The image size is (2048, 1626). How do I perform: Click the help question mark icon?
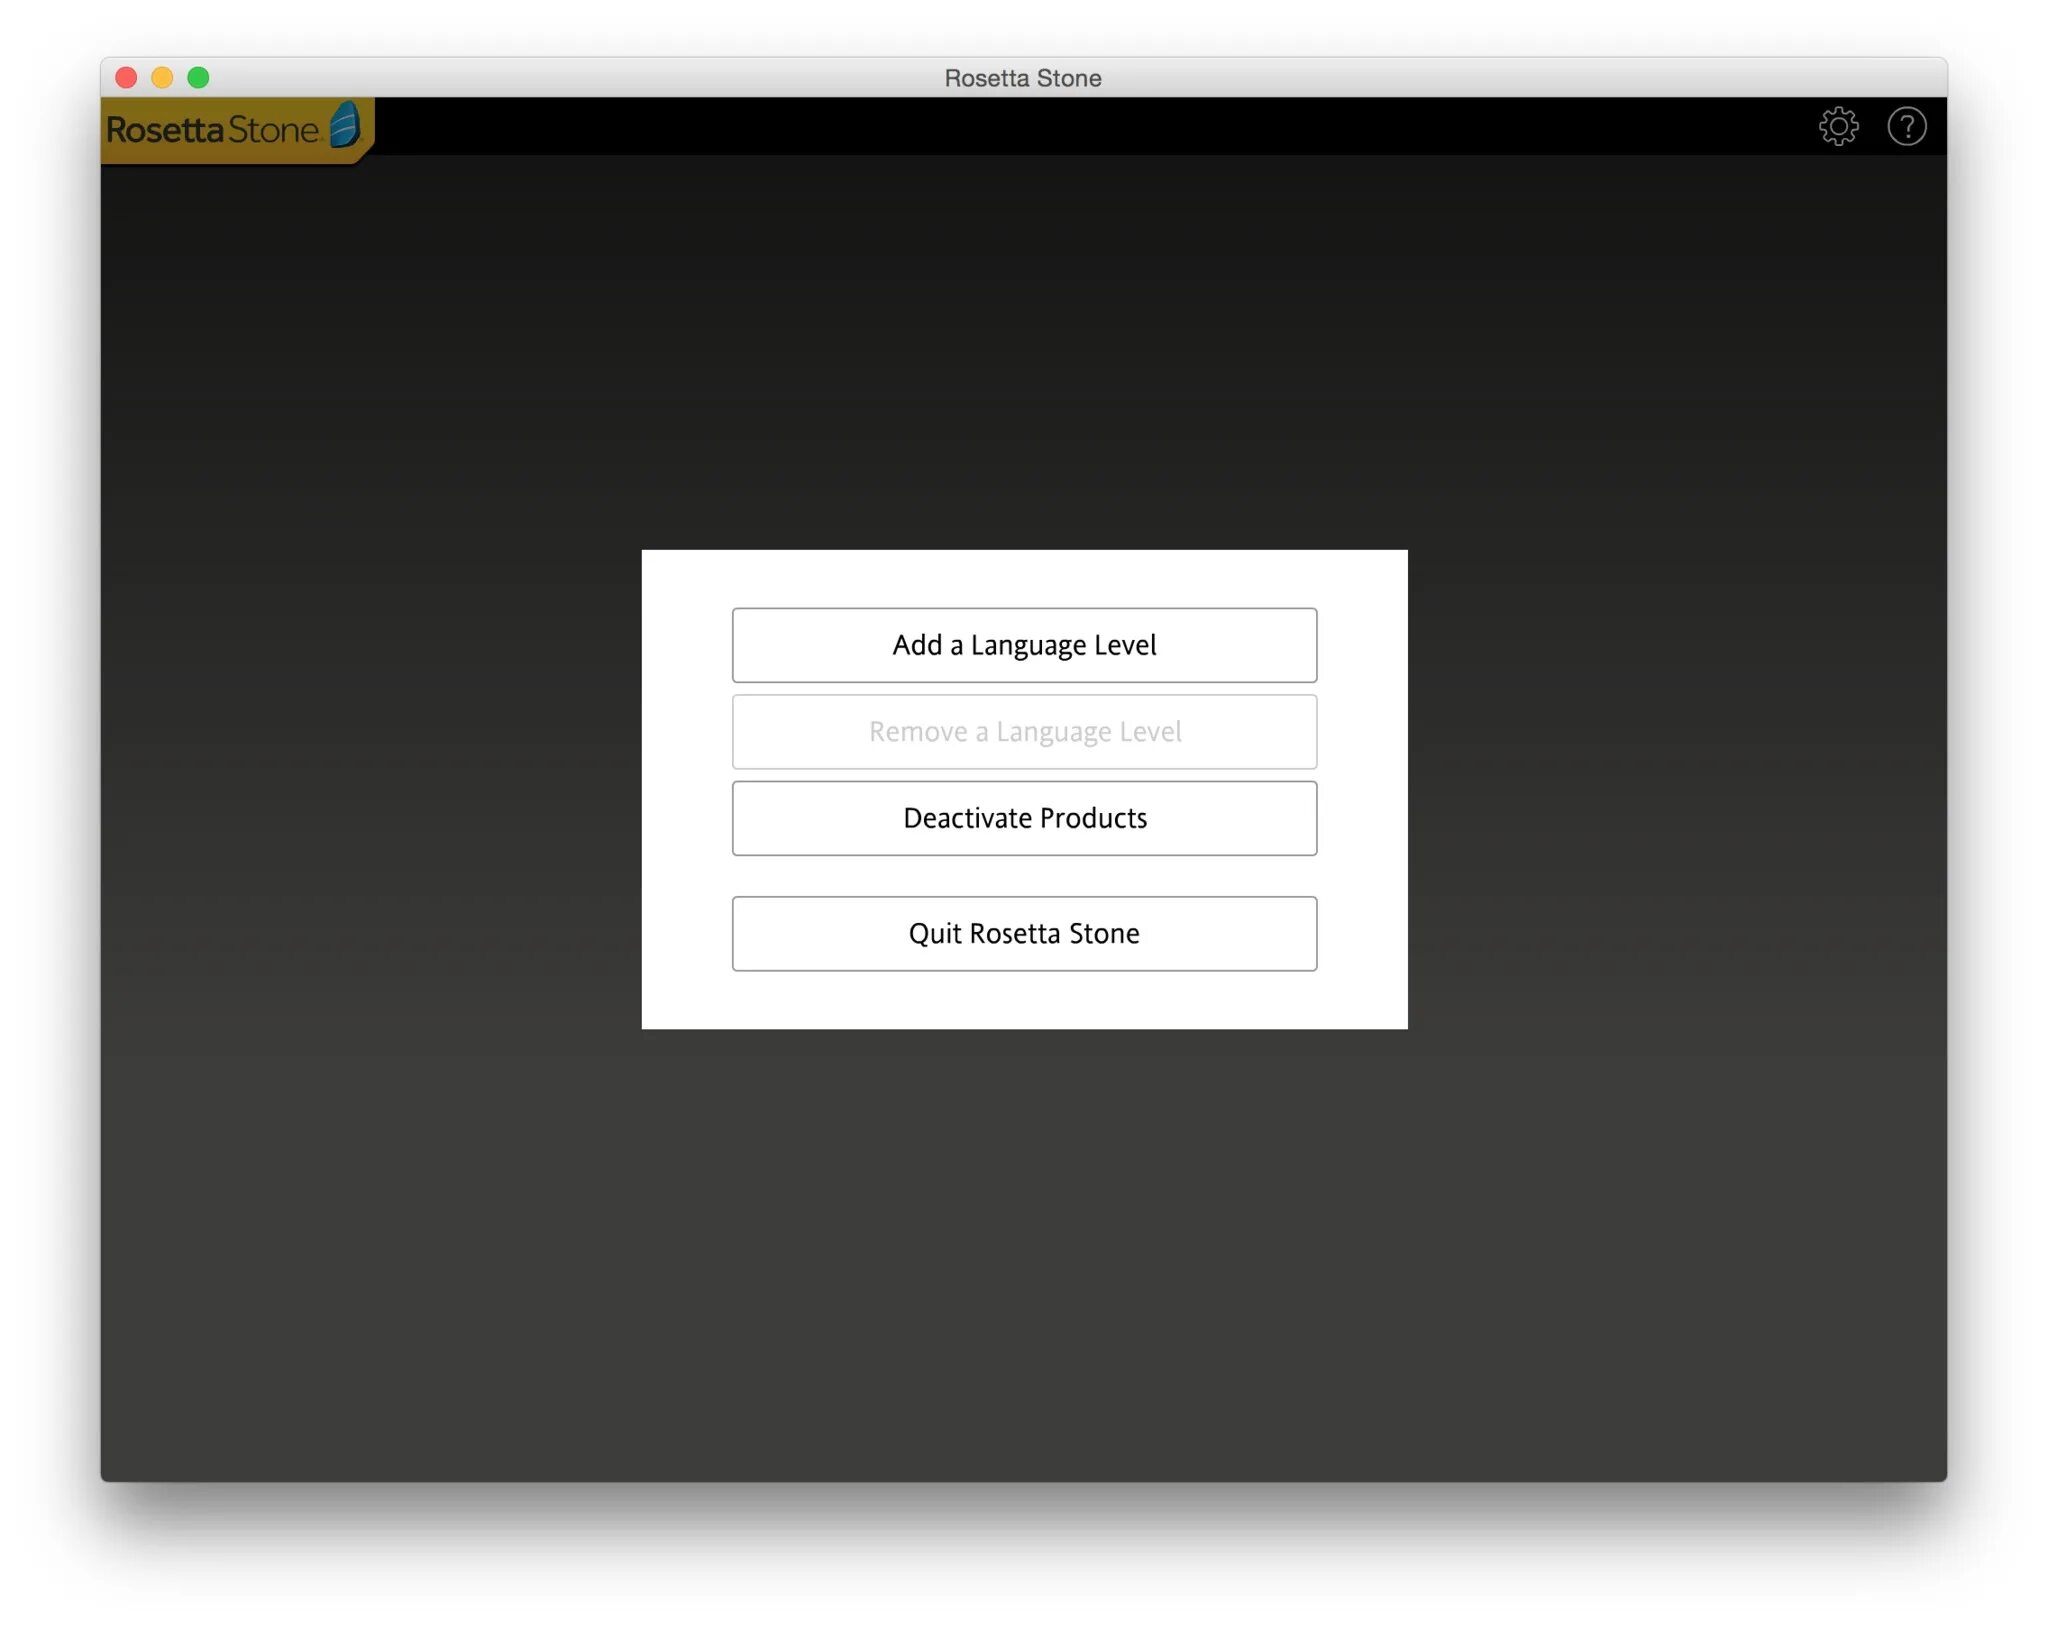pos(1906,127)
